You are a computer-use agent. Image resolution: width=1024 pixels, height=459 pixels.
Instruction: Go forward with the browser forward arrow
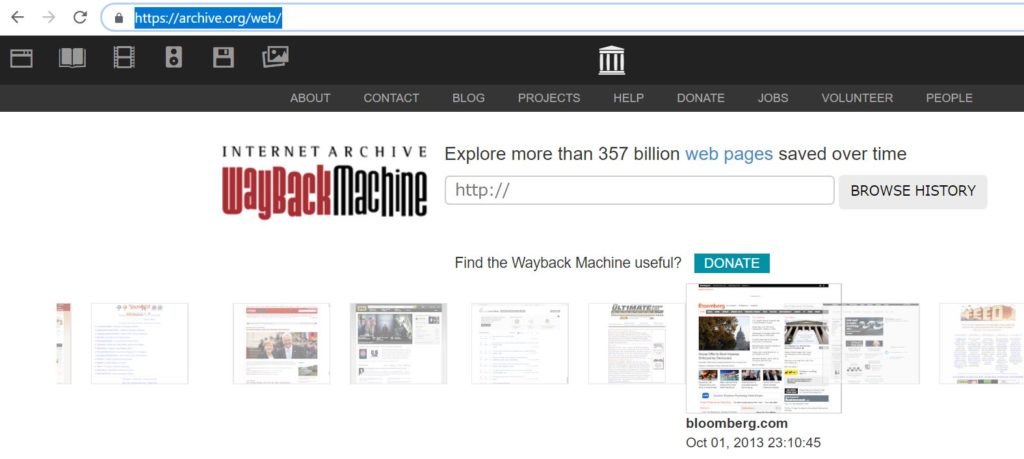coord(49,18)
